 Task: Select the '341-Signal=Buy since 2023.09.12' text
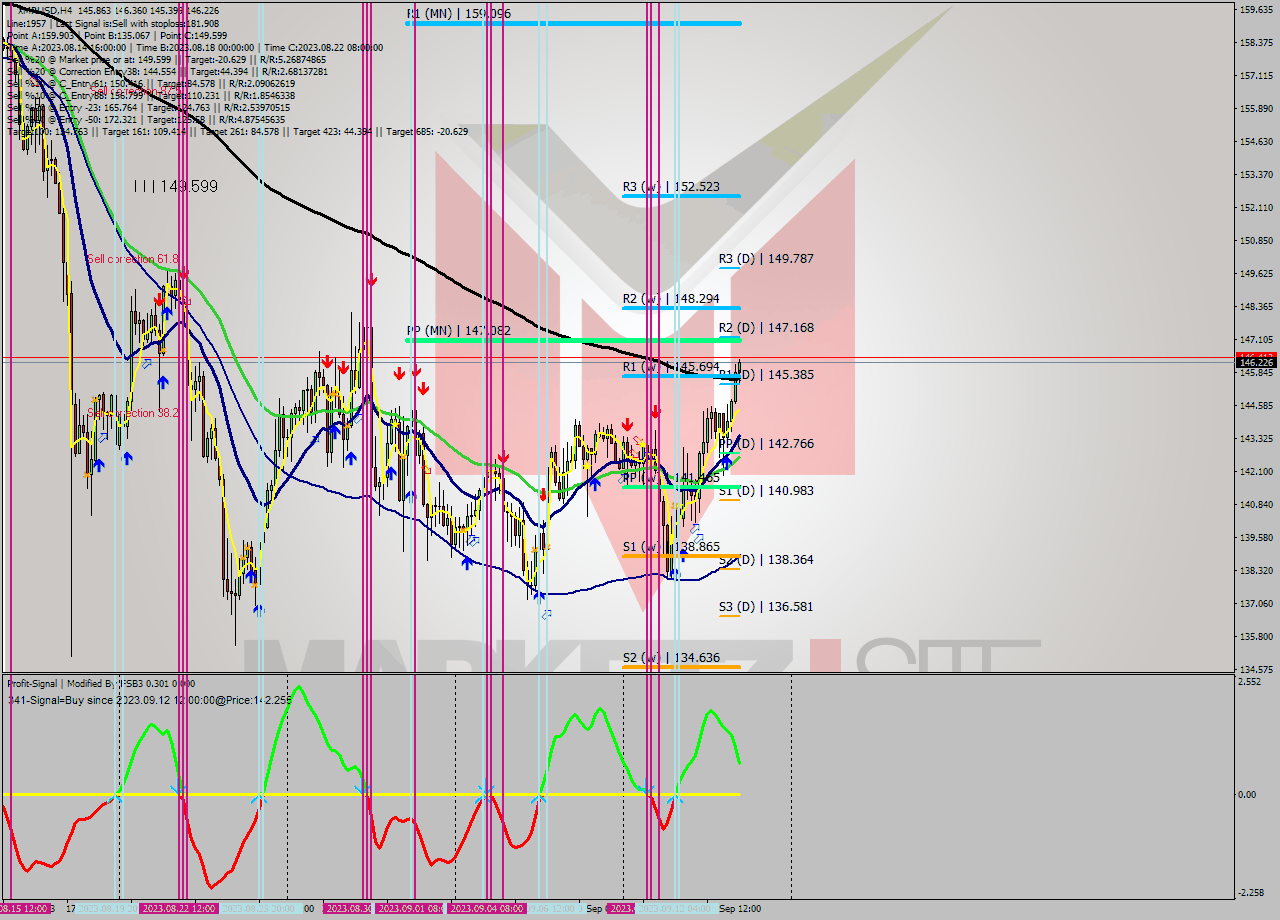(x=148, y=700)
